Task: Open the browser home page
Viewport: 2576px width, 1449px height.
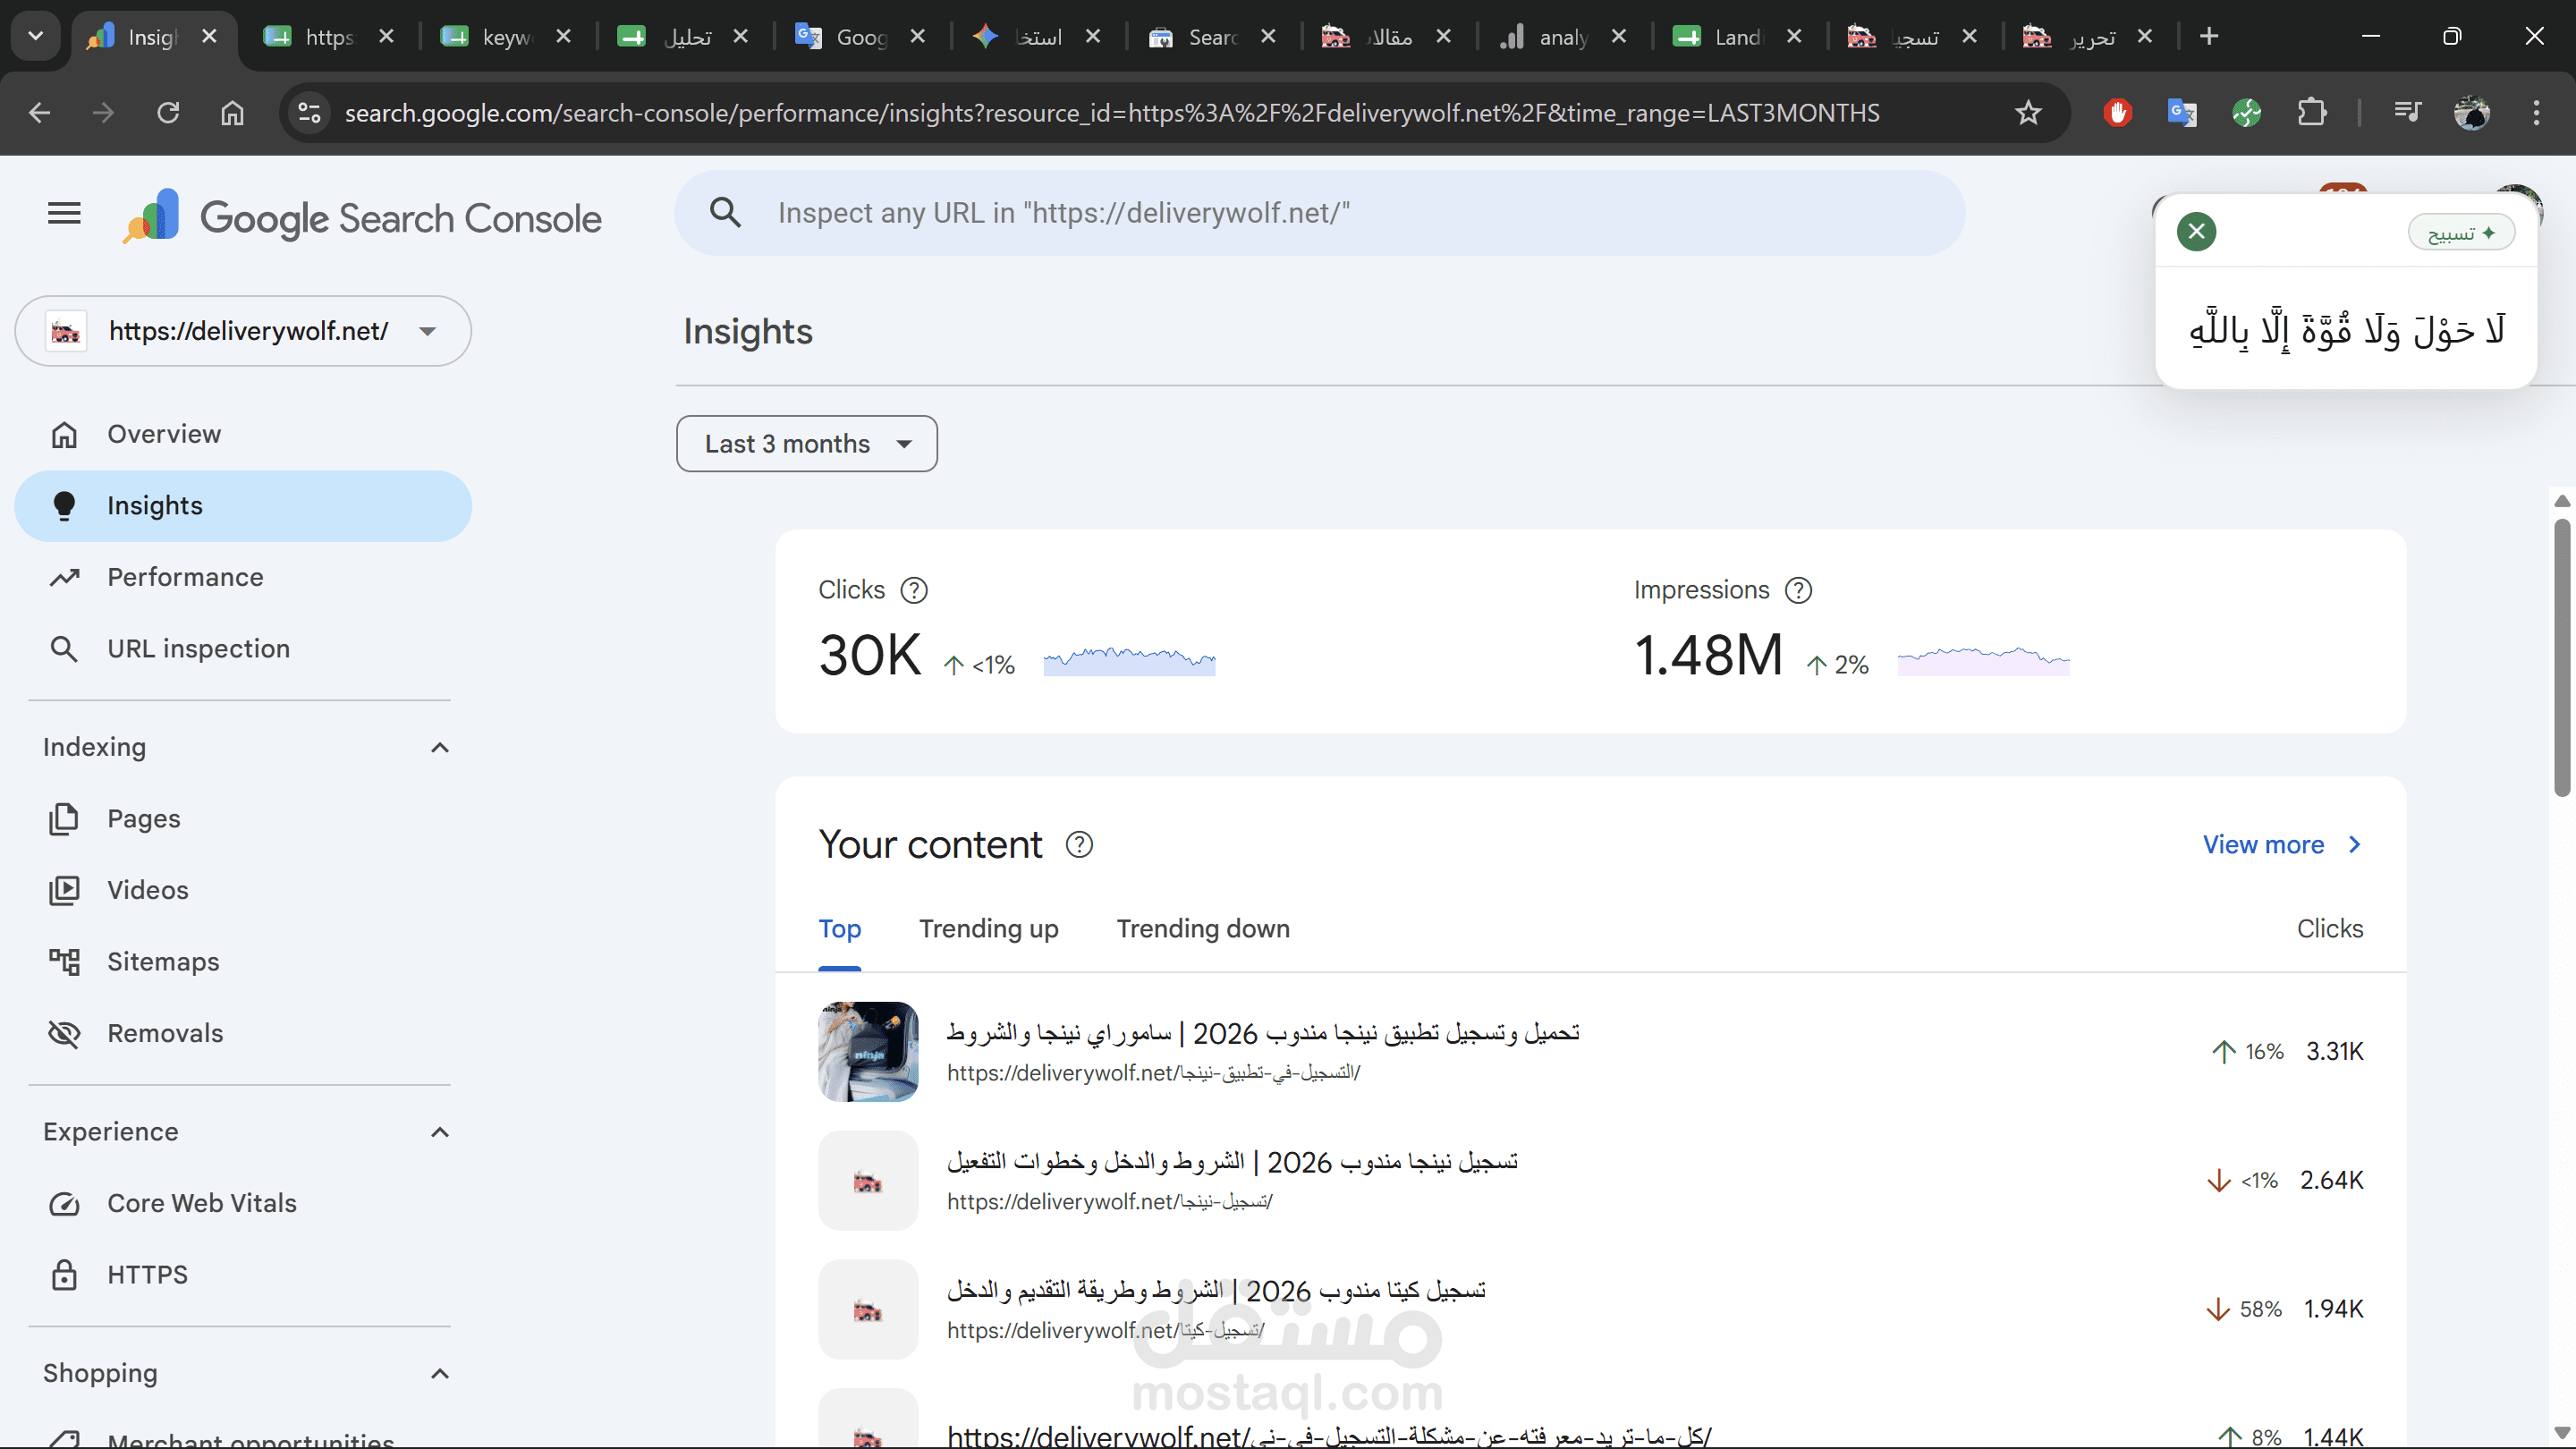Action: tap(232, 113)
